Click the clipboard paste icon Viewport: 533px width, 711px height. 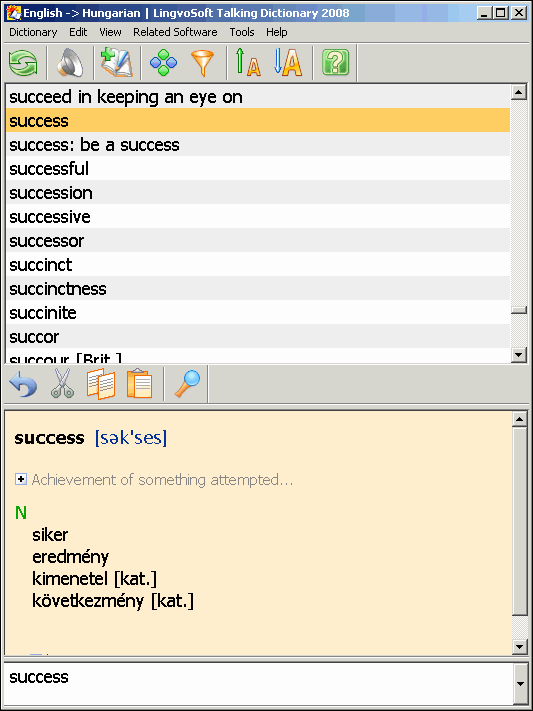[x=139, y=384]
